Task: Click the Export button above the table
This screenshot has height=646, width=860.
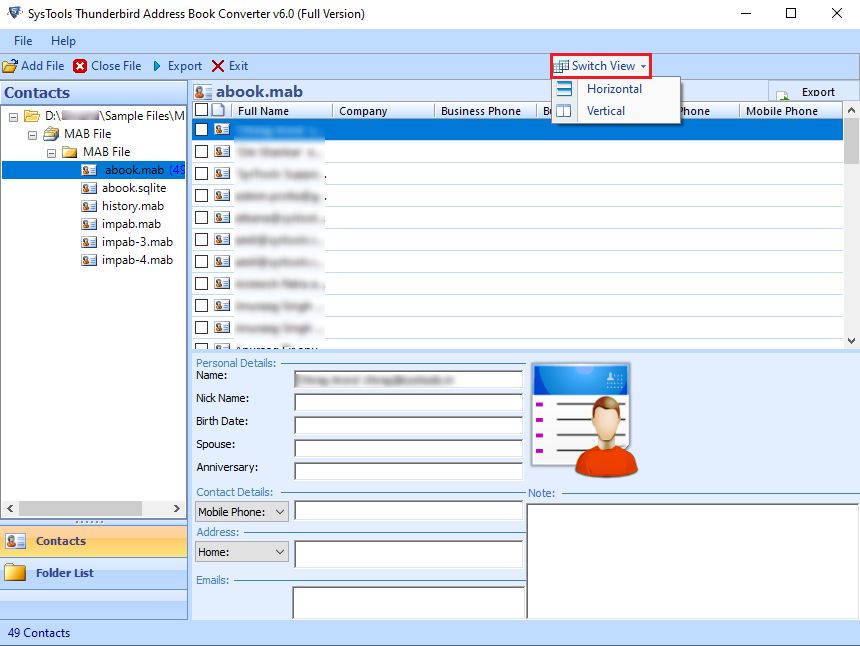Action: [813, 91]
